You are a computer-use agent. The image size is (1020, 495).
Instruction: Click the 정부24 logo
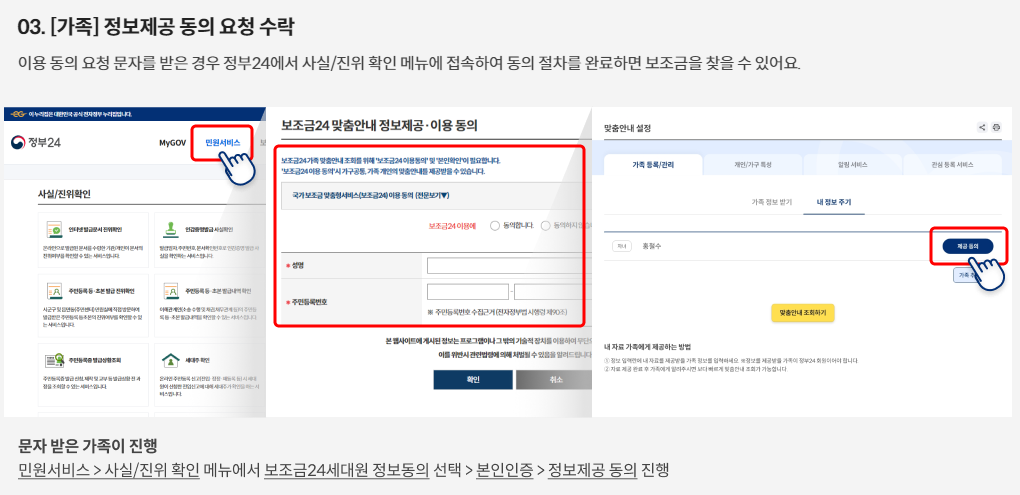pyautogui.click(x=36, y=143)
